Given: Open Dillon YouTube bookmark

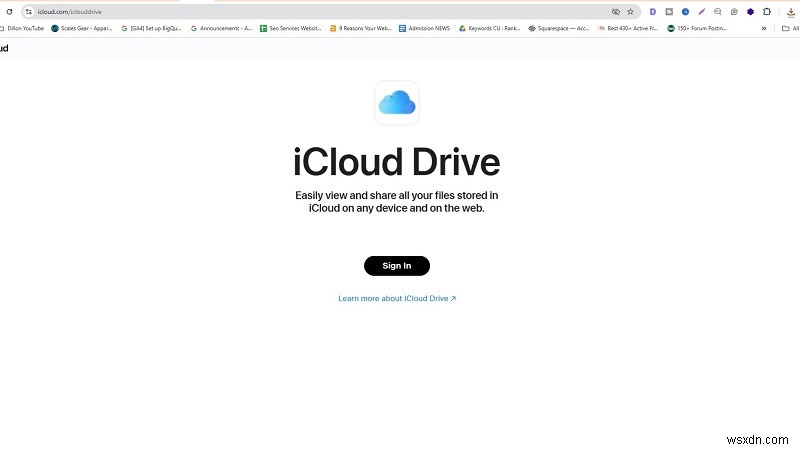Looking at the screenshot, I should coord(22,29).
